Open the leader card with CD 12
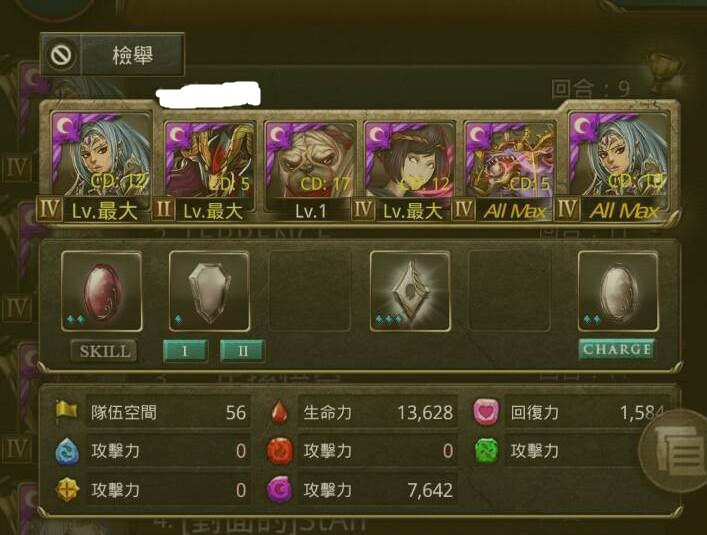This screenshot has width=707, height=535. point(101,154)
